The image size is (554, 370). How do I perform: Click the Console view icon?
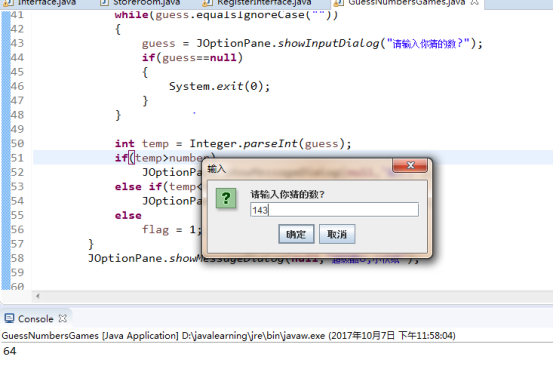point(9,318)
